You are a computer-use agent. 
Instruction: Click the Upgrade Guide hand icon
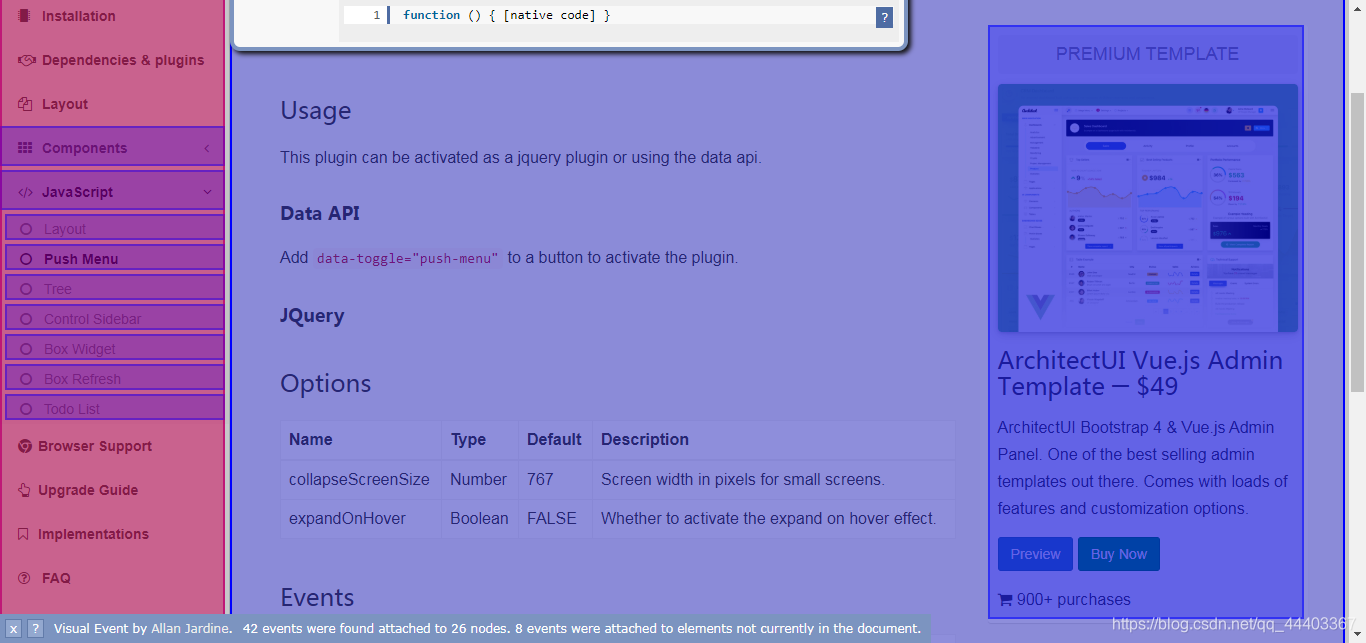[x=25, y=490]
